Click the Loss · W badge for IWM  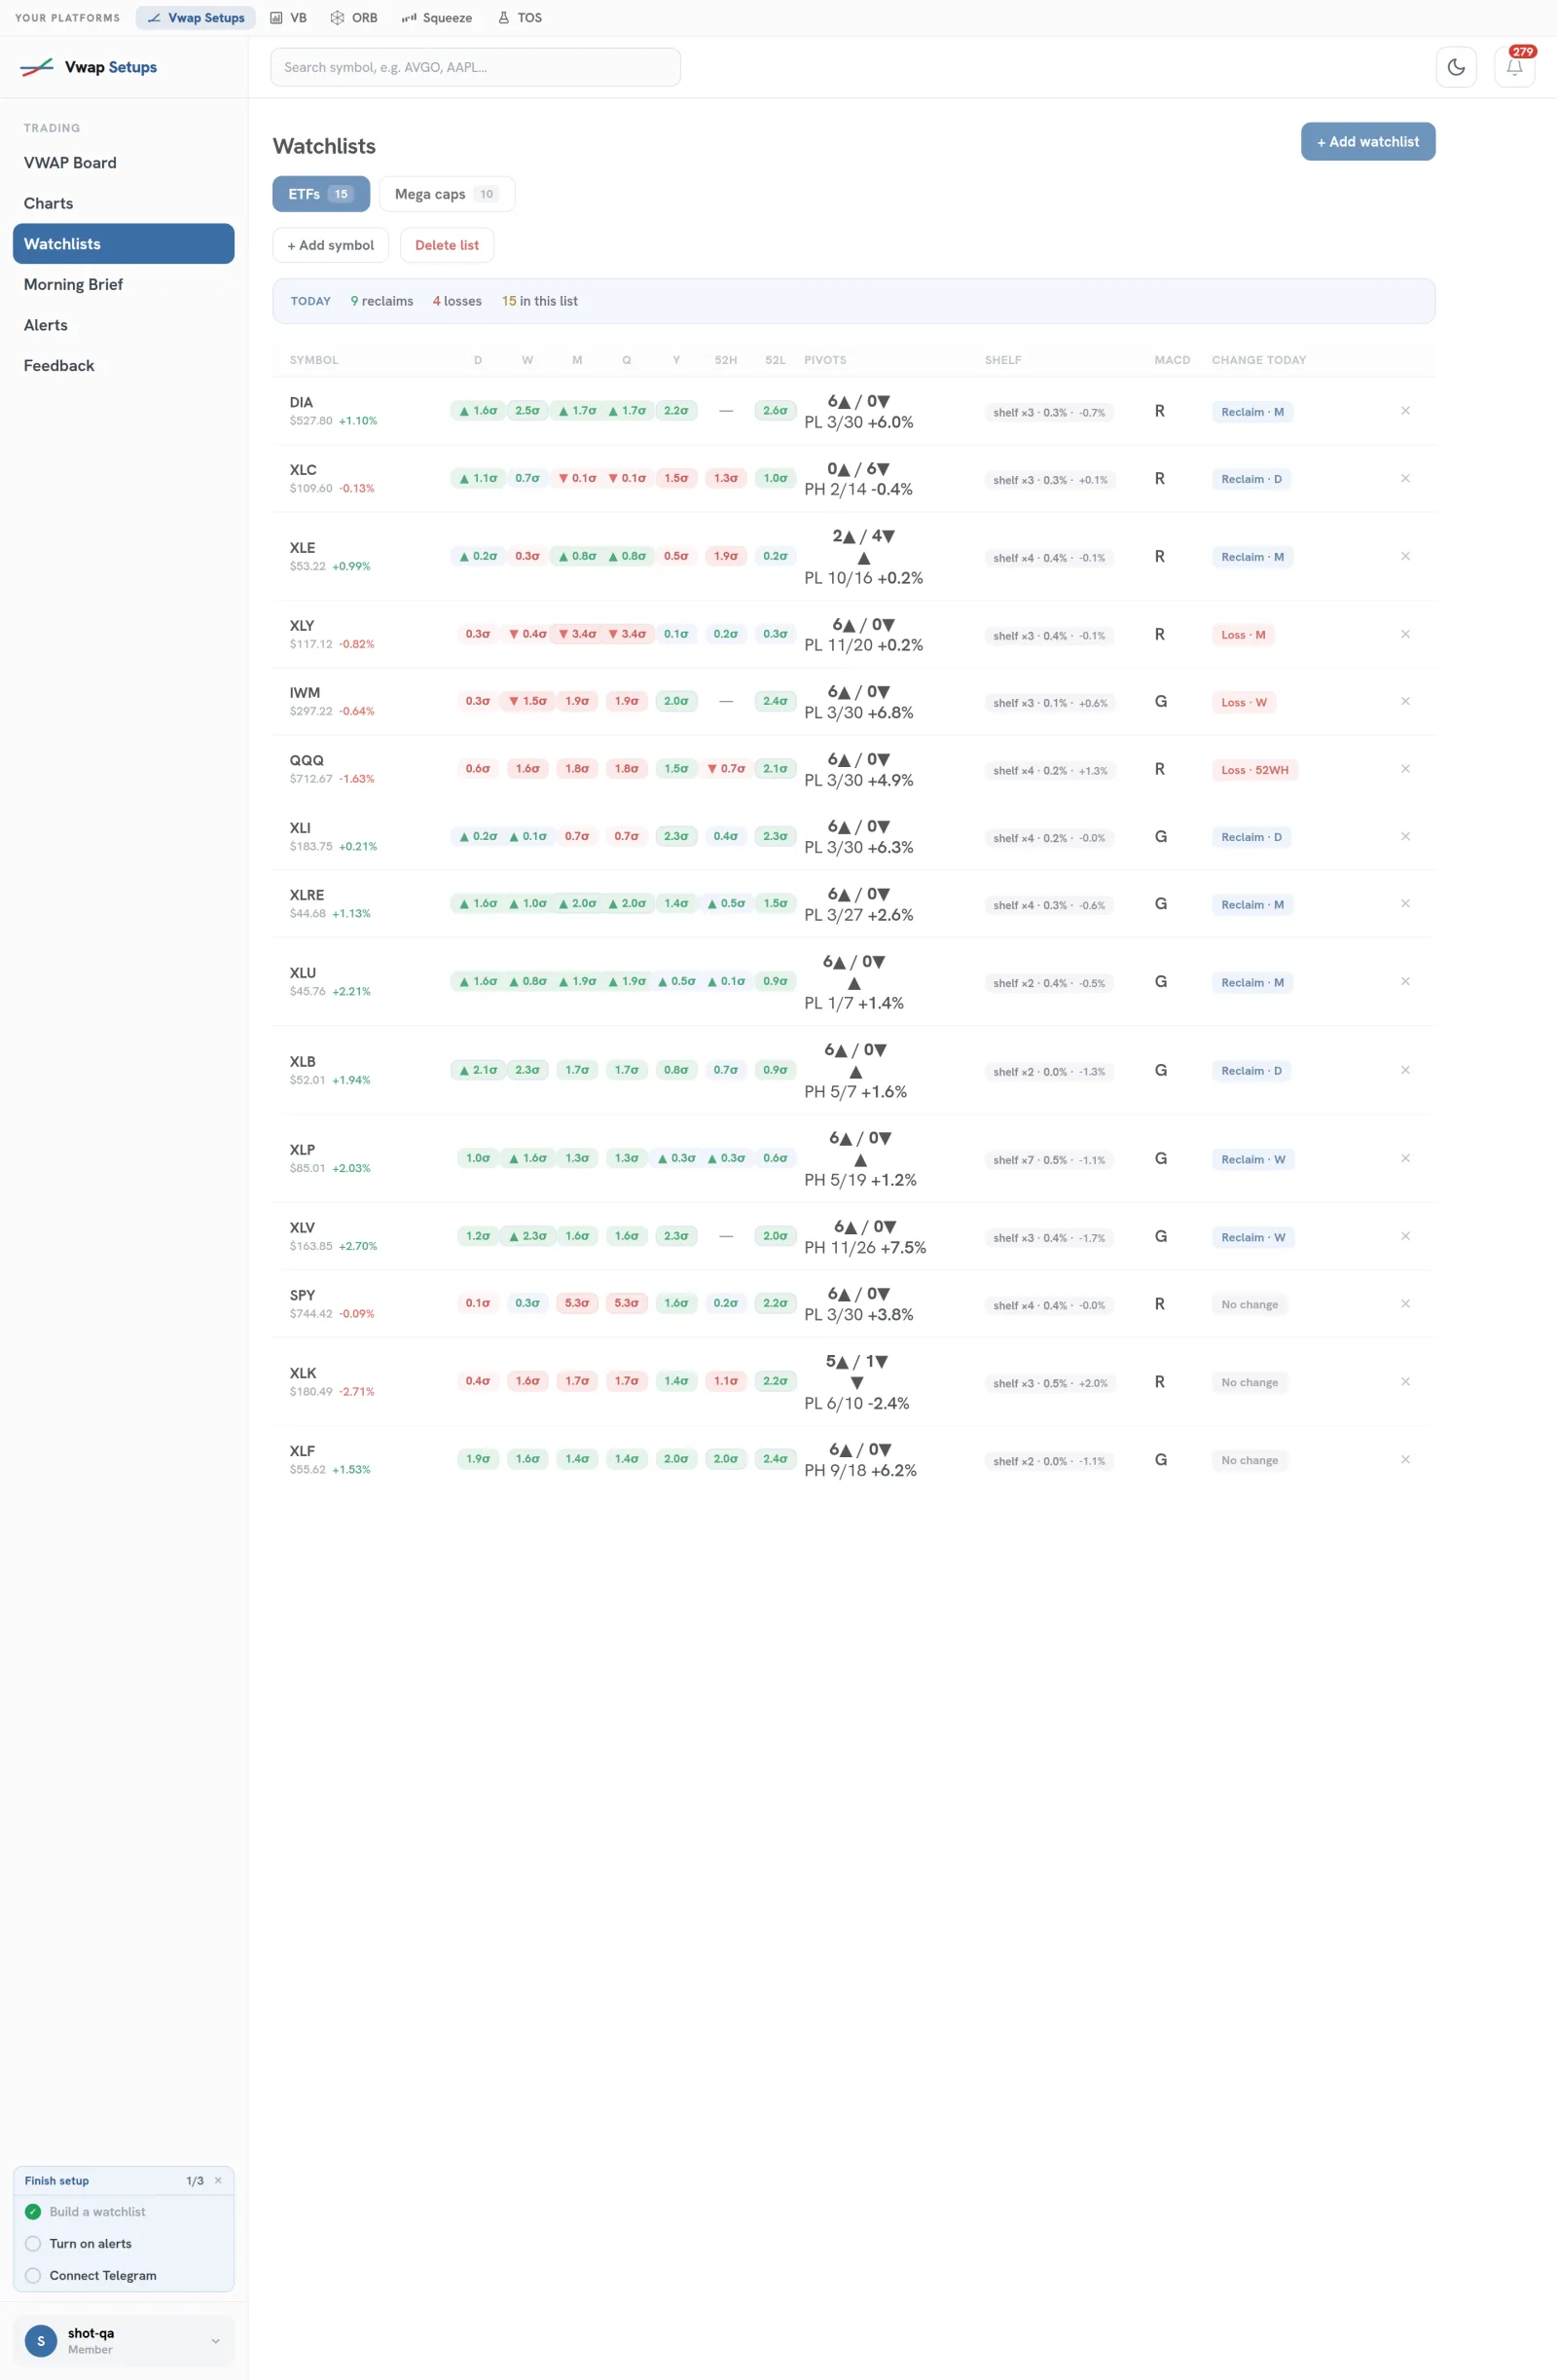[1244, 702]
